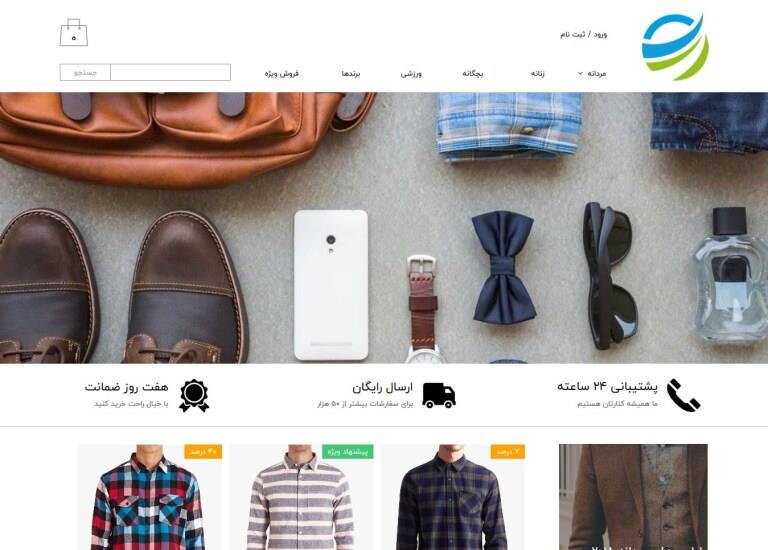Click the green پیشنهاد ویژه badge
The width and height of the screenshot is (768, 550).
point(348,452)
